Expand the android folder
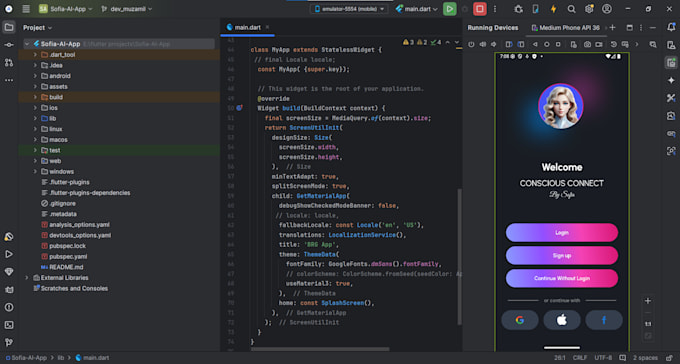This screenshot has width=680, height=364. pos(35,76)
